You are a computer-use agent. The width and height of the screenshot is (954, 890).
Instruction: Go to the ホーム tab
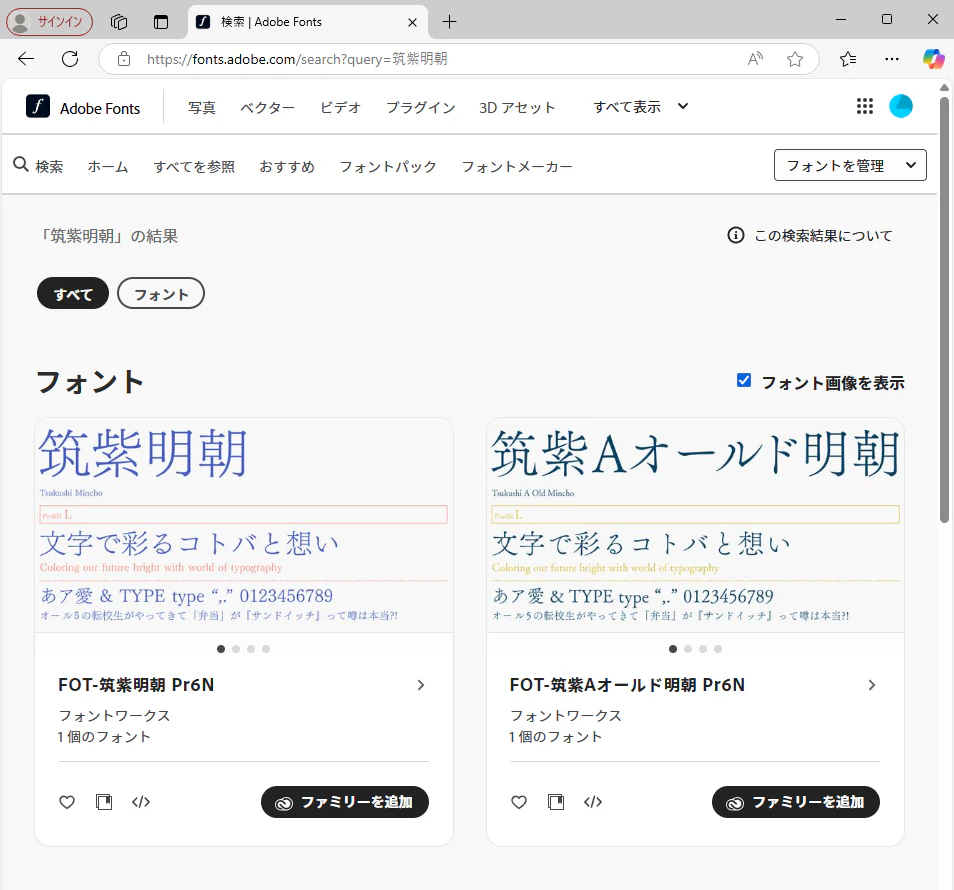pos(108,166)
